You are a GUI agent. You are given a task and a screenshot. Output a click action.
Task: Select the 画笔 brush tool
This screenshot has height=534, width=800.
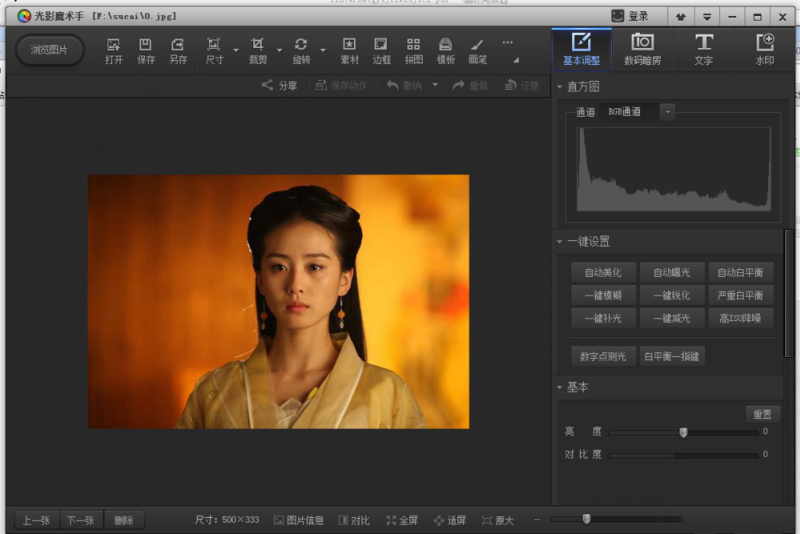(x=478, y=51)
